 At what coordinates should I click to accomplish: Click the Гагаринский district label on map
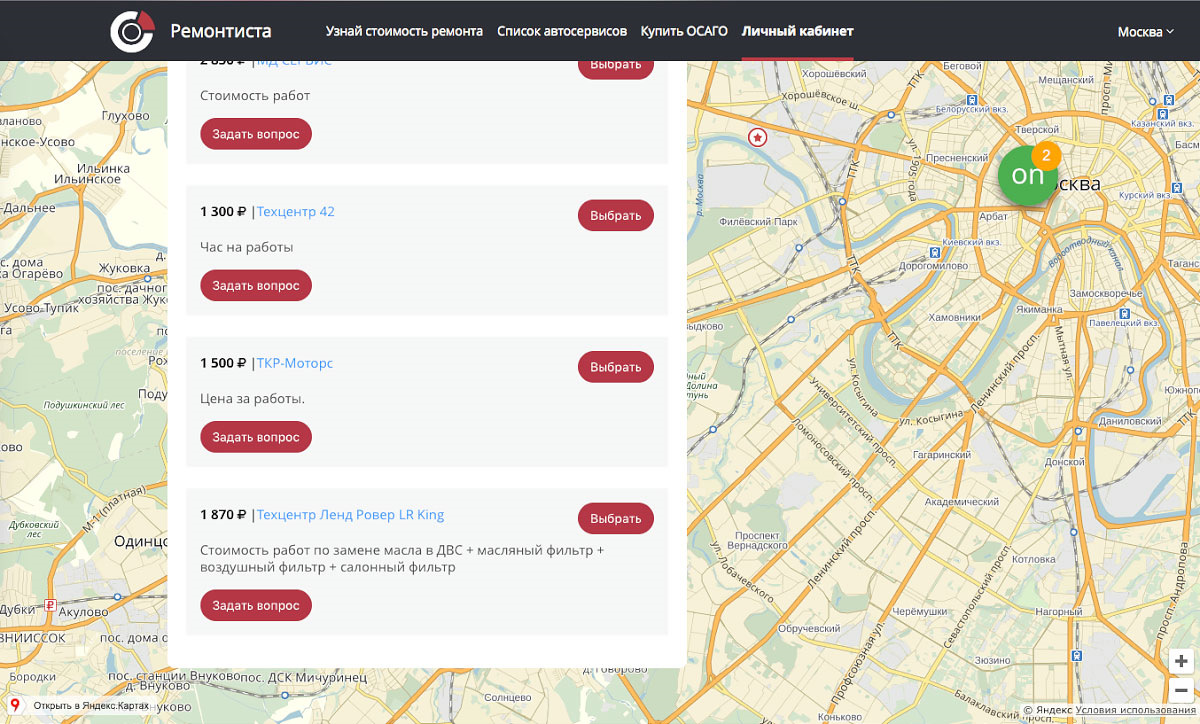(x=941, y=455)
